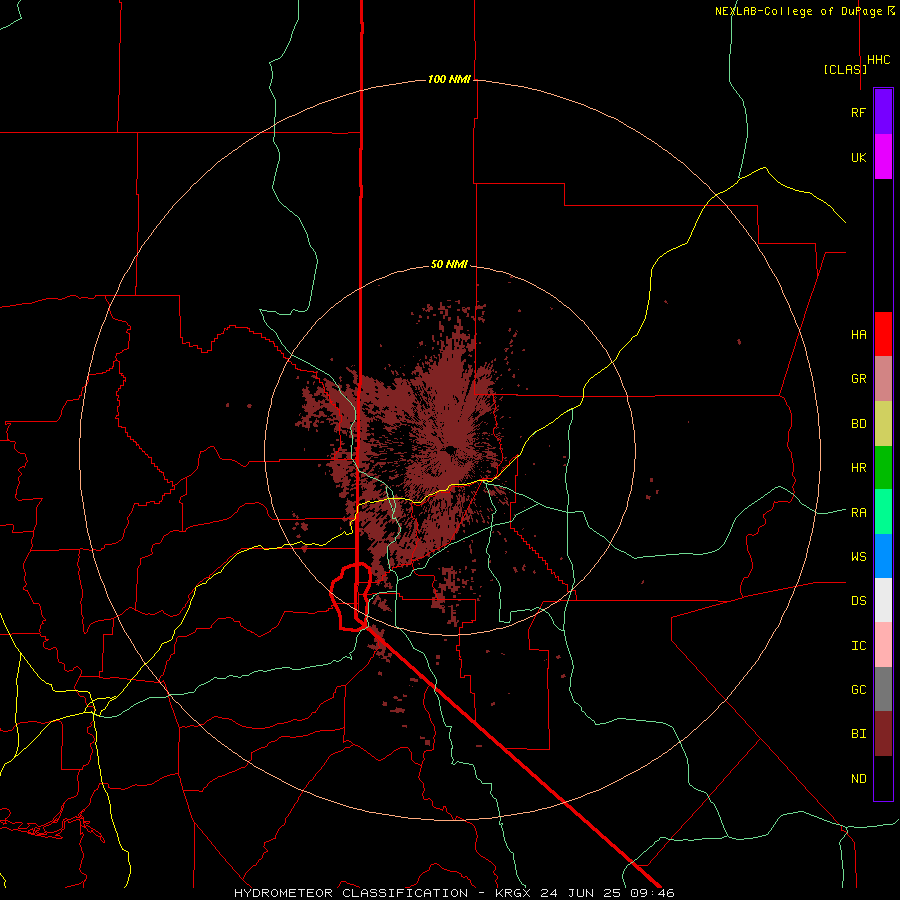Screen dimensions: 900x900
Task: Click the DS legend label
Action: (x=858, y=601)
